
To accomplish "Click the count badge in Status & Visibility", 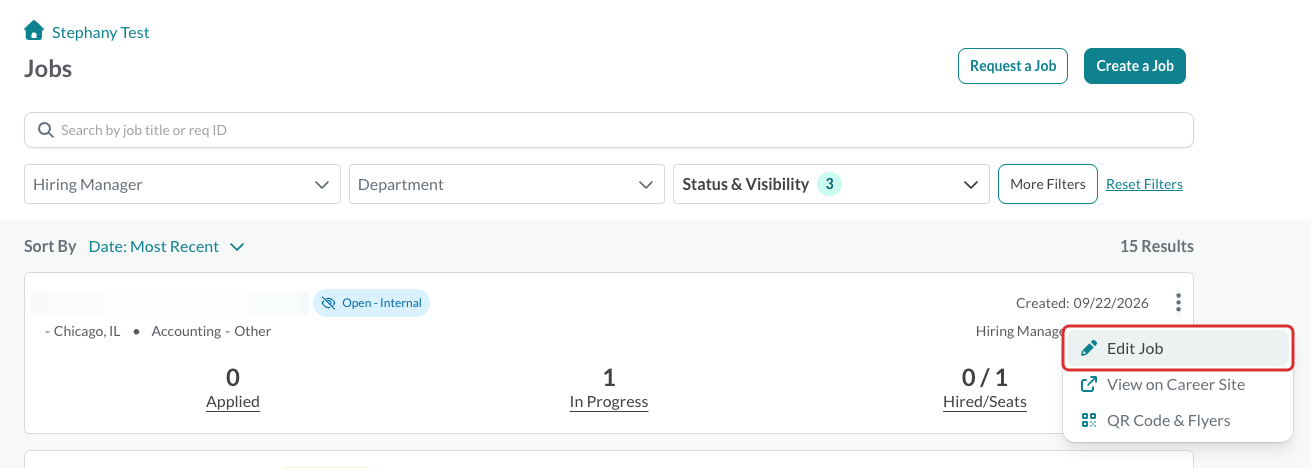I will point(829,184).
